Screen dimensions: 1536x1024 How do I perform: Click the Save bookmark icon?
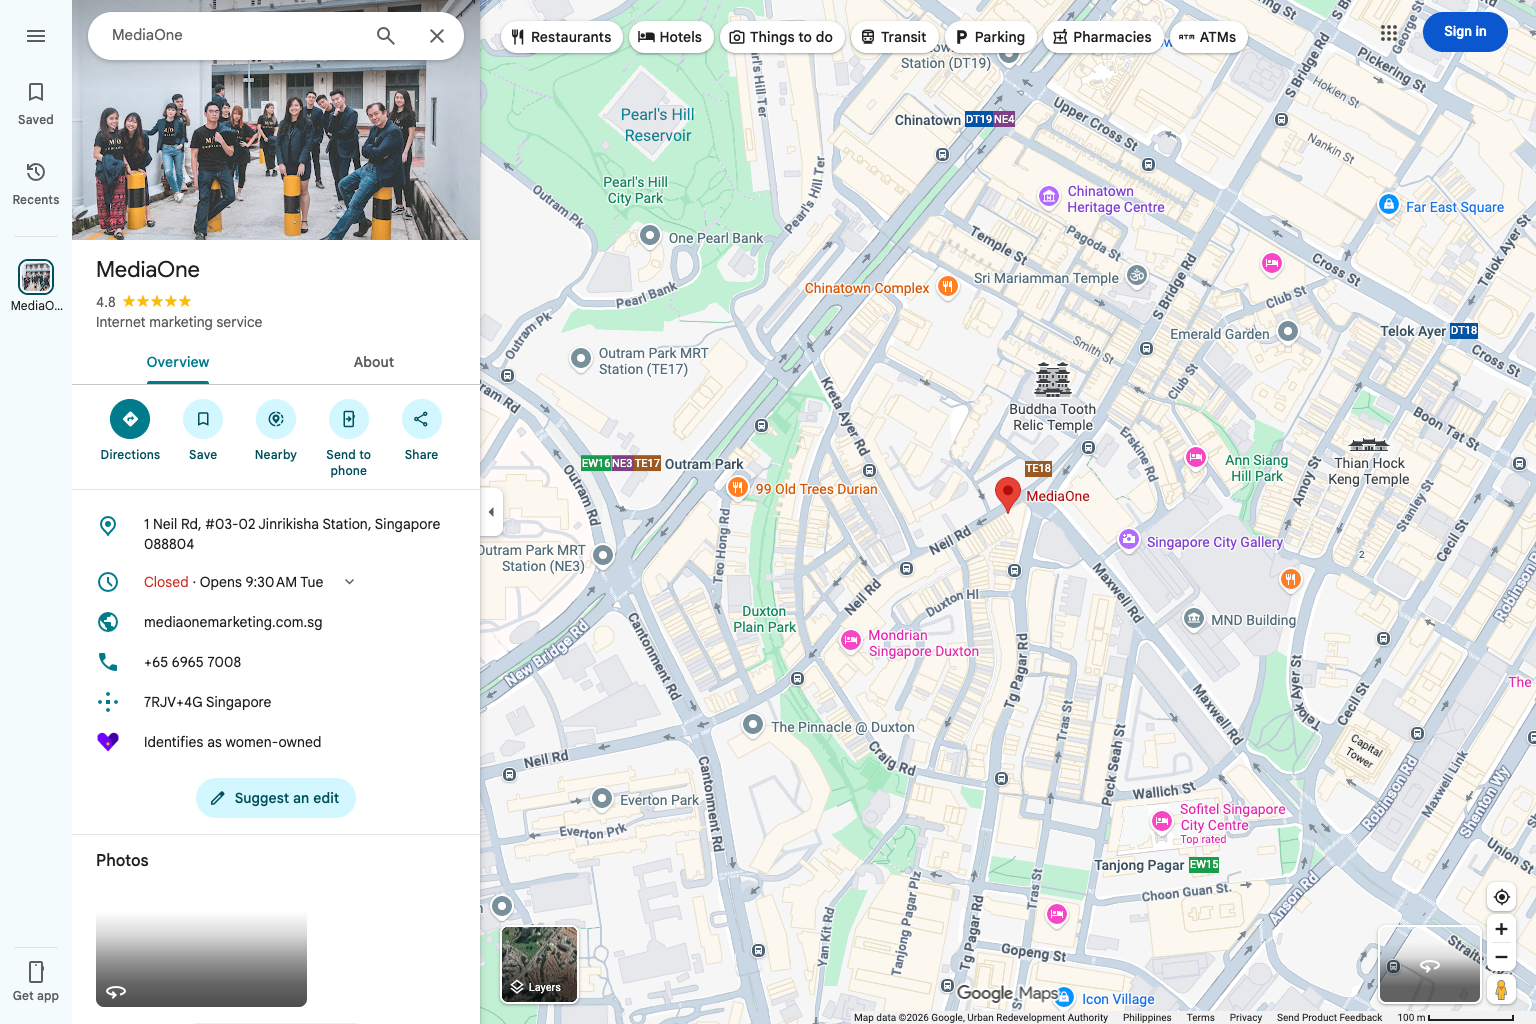click(203, 419)
